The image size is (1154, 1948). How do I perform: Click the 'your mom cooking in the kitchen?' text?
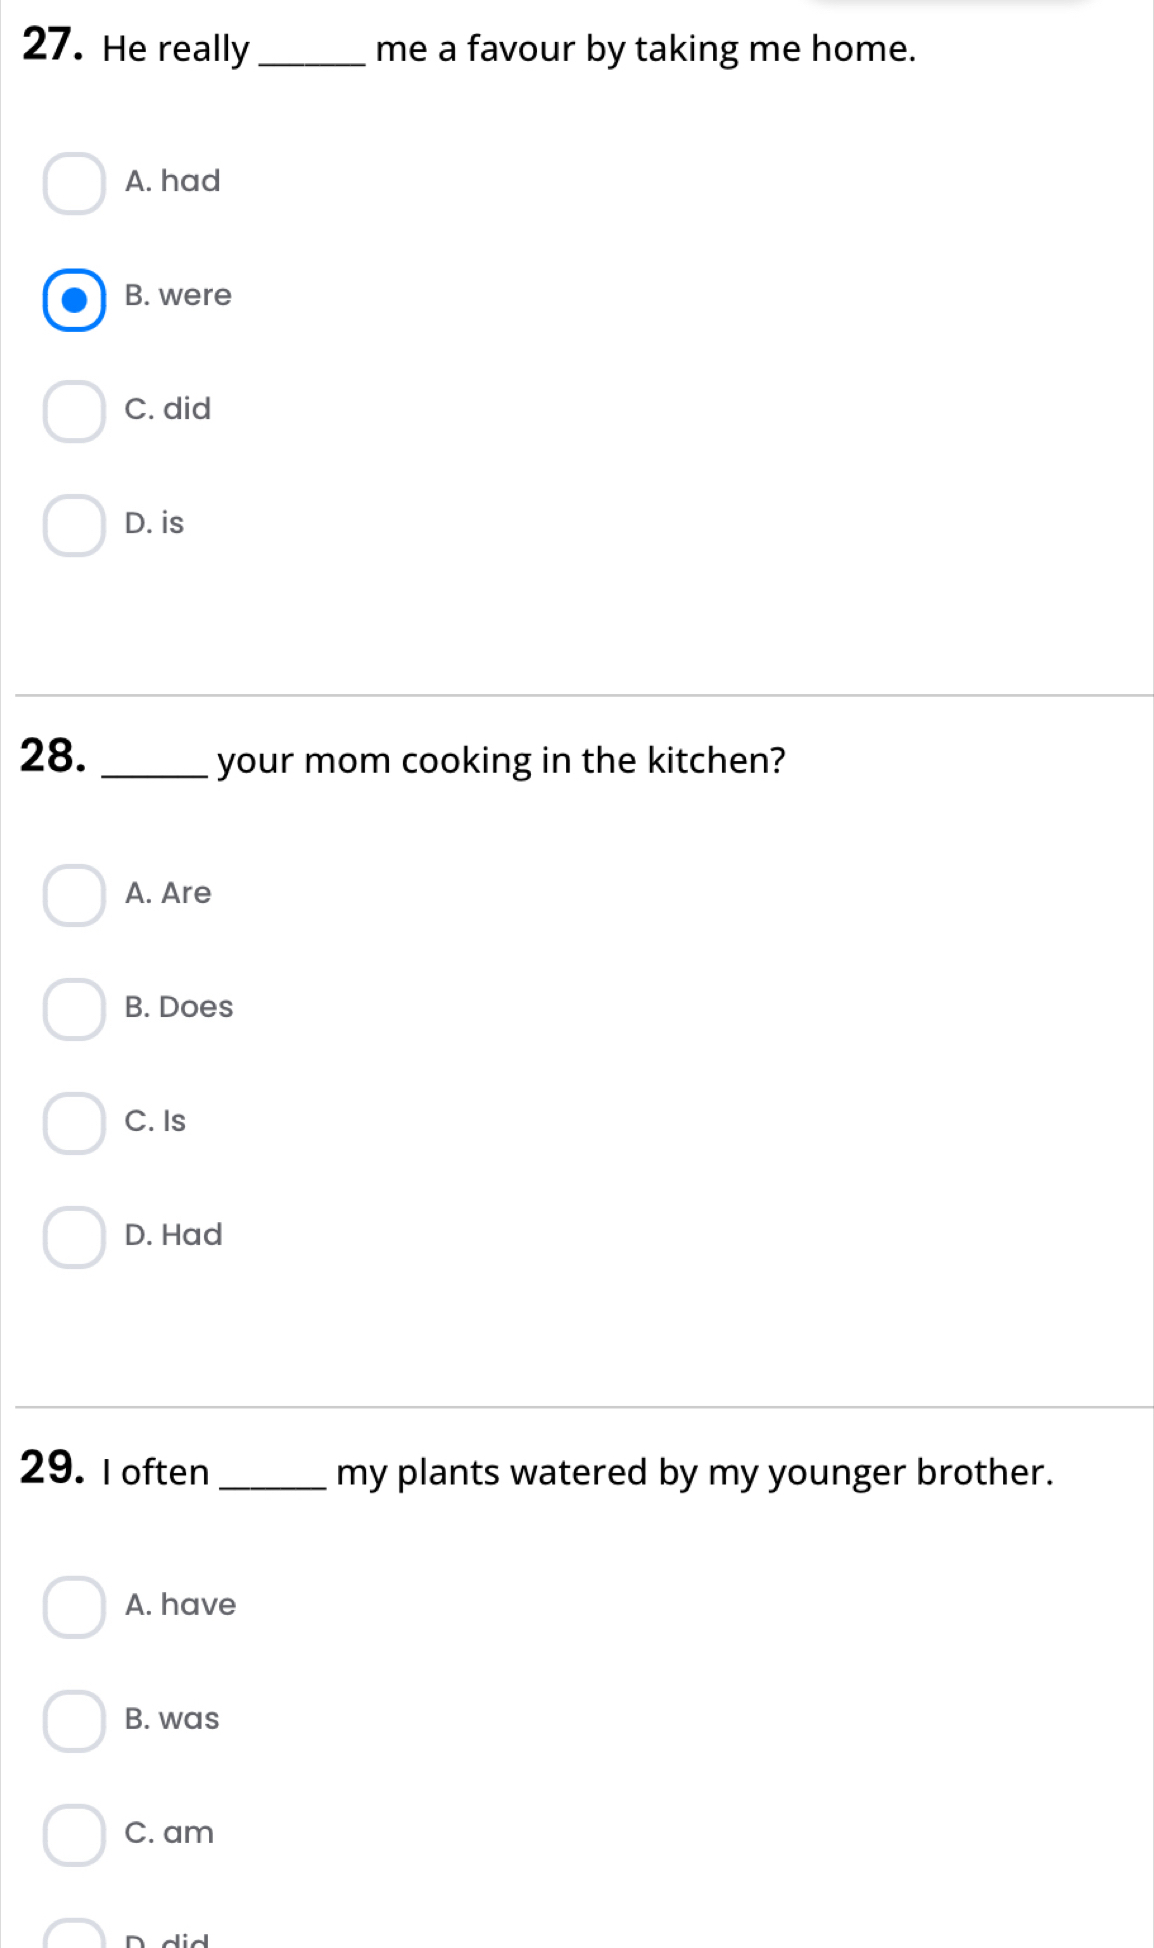click(501, 761)
